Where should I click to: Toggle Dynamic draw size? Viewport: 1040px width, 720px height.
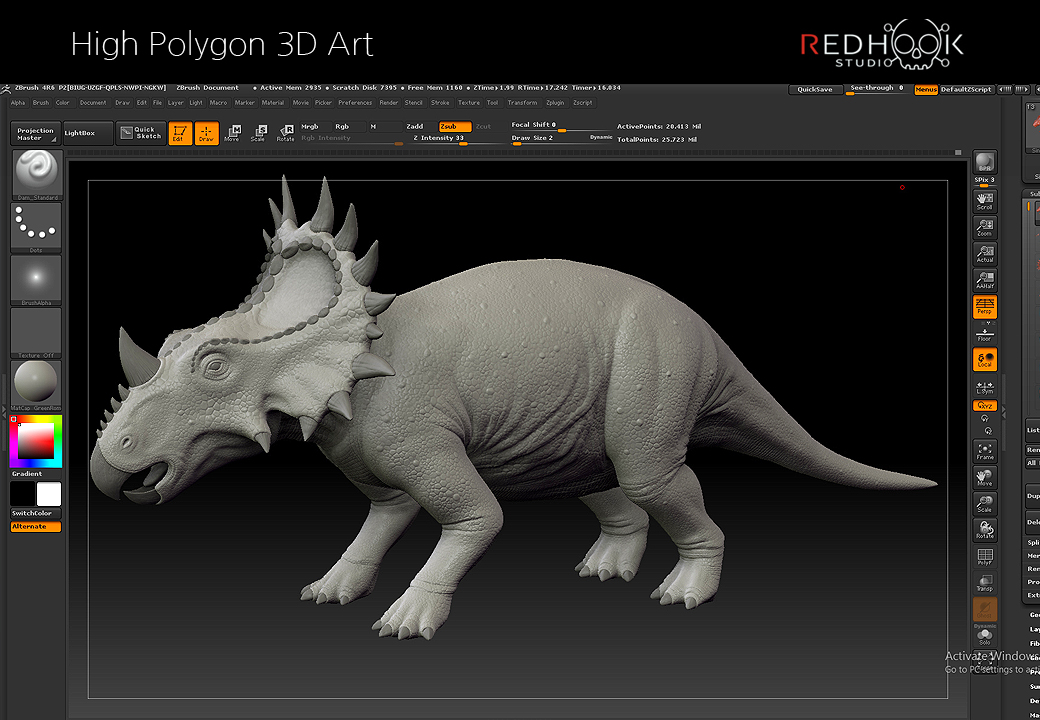point(601,137)
